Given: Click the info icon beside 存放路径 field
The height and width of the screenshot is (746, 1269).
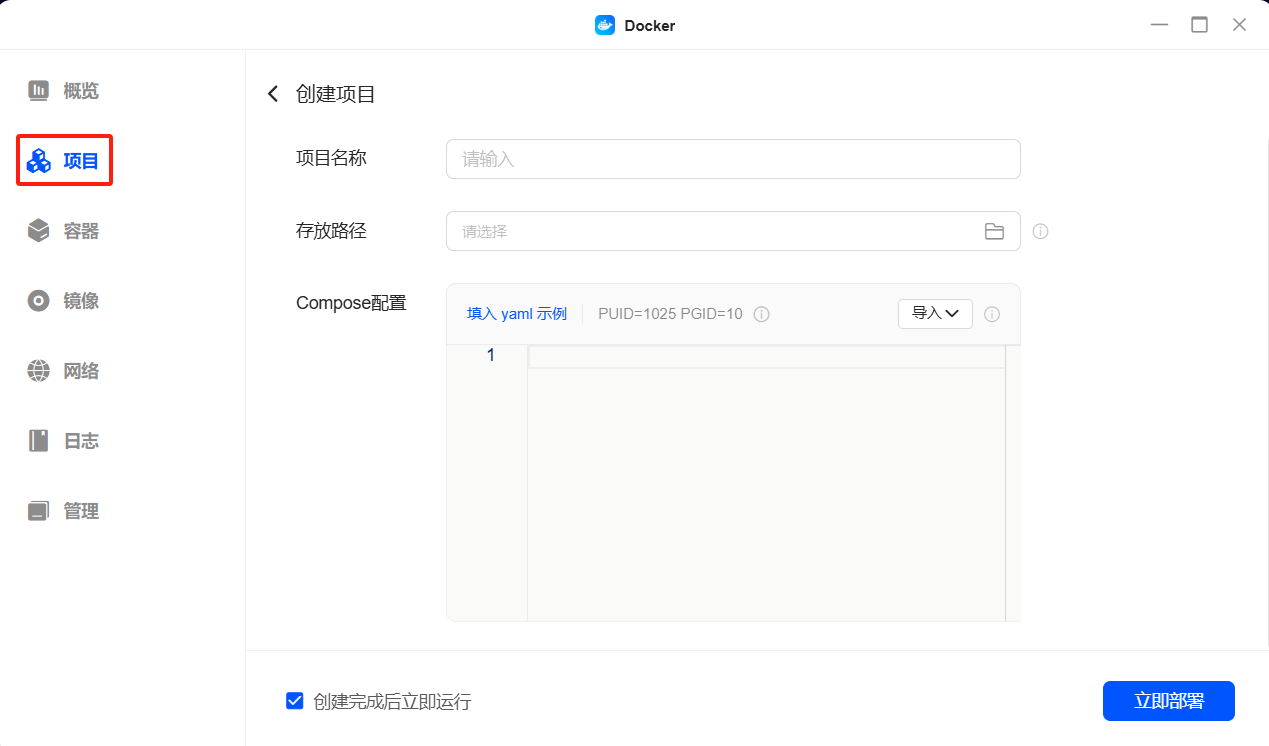Looking at the screenshot, I should (x=1040, y=231).
